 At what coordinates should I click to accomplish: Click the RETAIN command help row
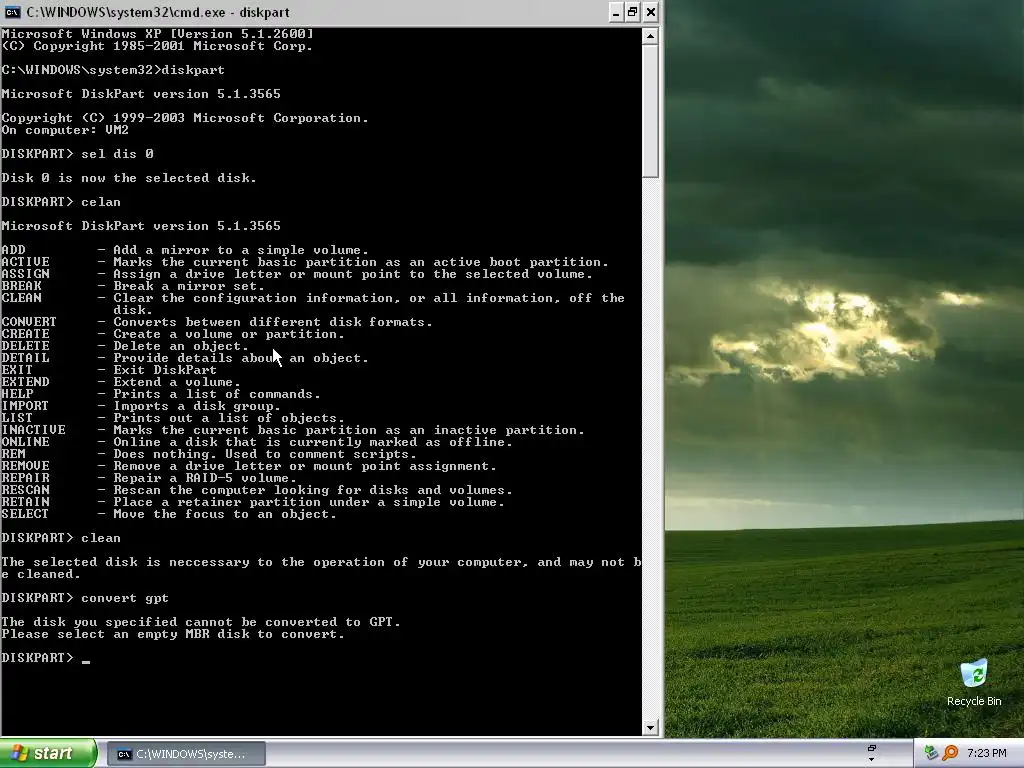point(253,502)
